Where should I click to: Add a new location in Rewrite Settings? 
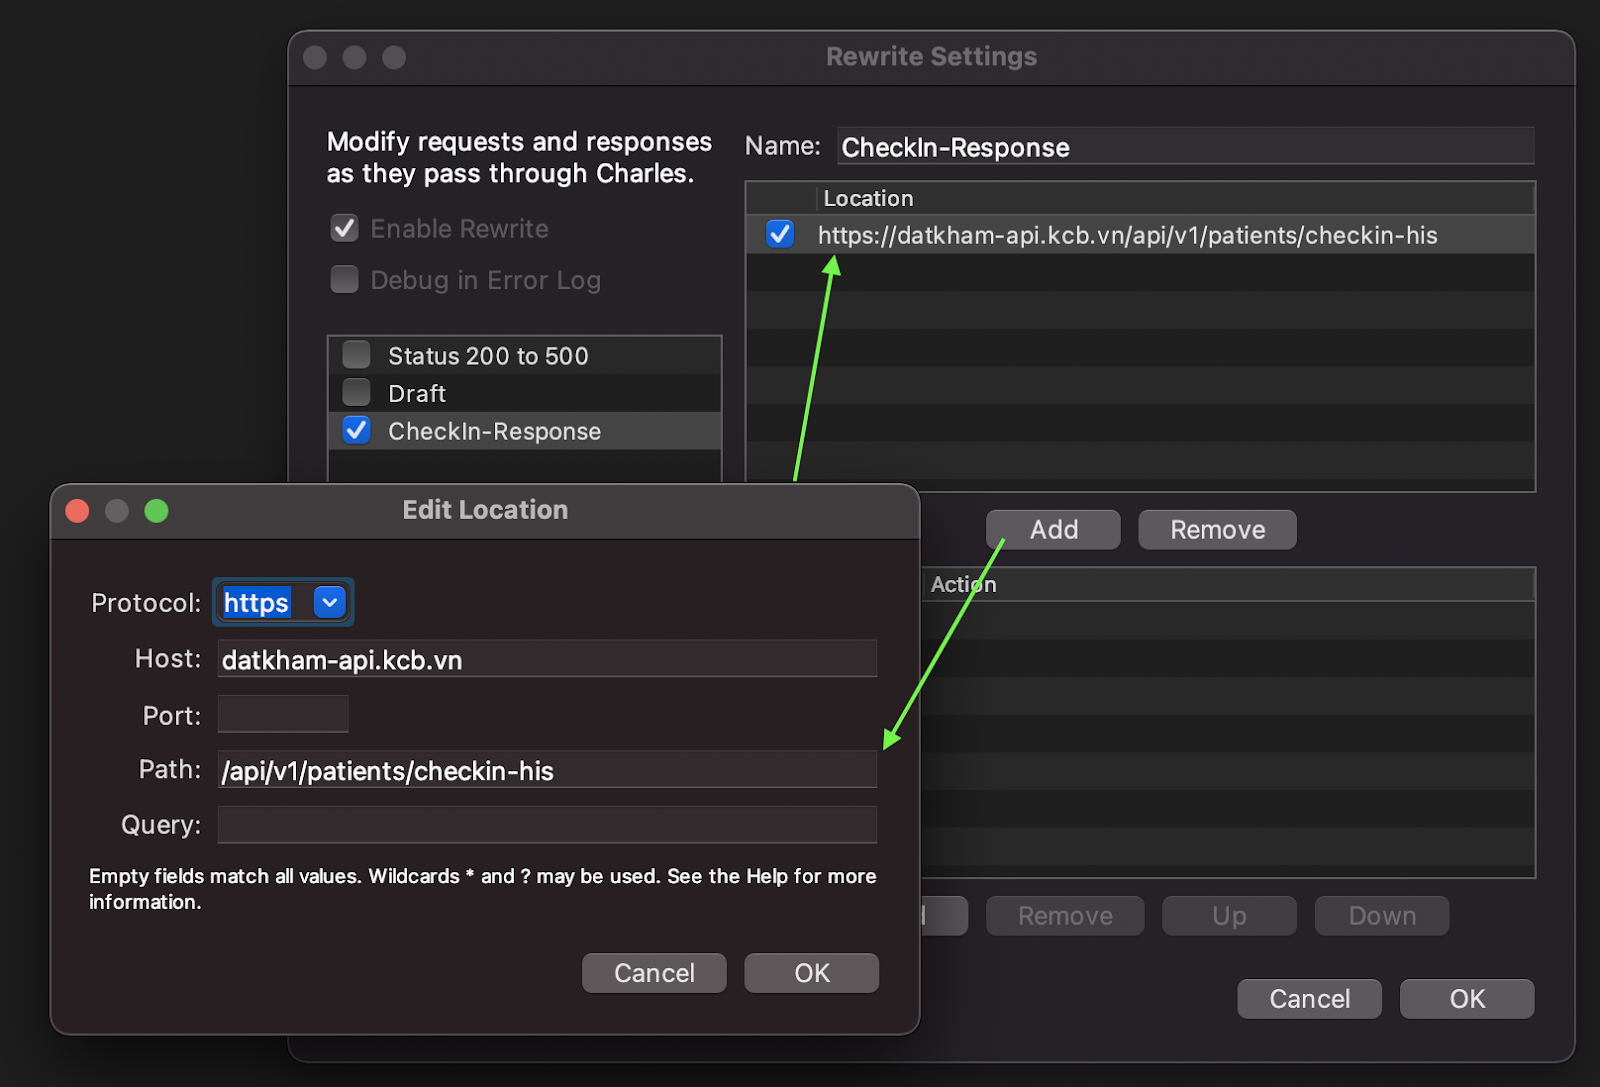1053,529
